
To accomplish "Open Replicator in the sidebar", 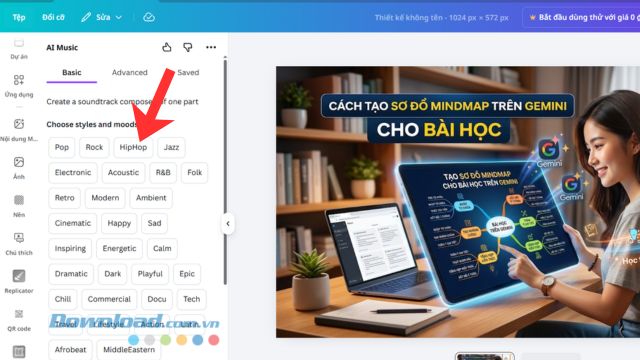I will (19, 282).
